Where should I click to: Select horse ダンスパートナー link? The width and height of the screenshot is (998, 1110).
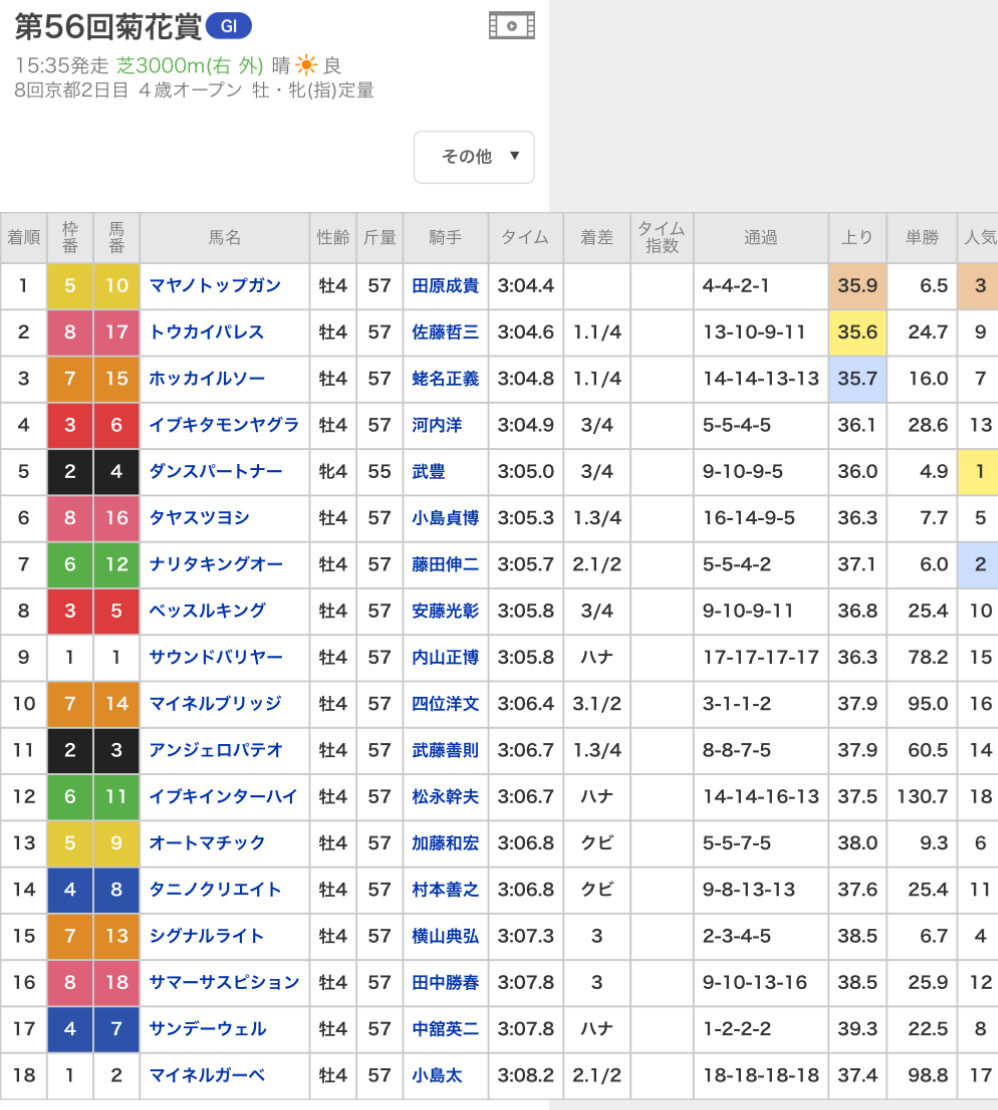(x=215, y=472)
